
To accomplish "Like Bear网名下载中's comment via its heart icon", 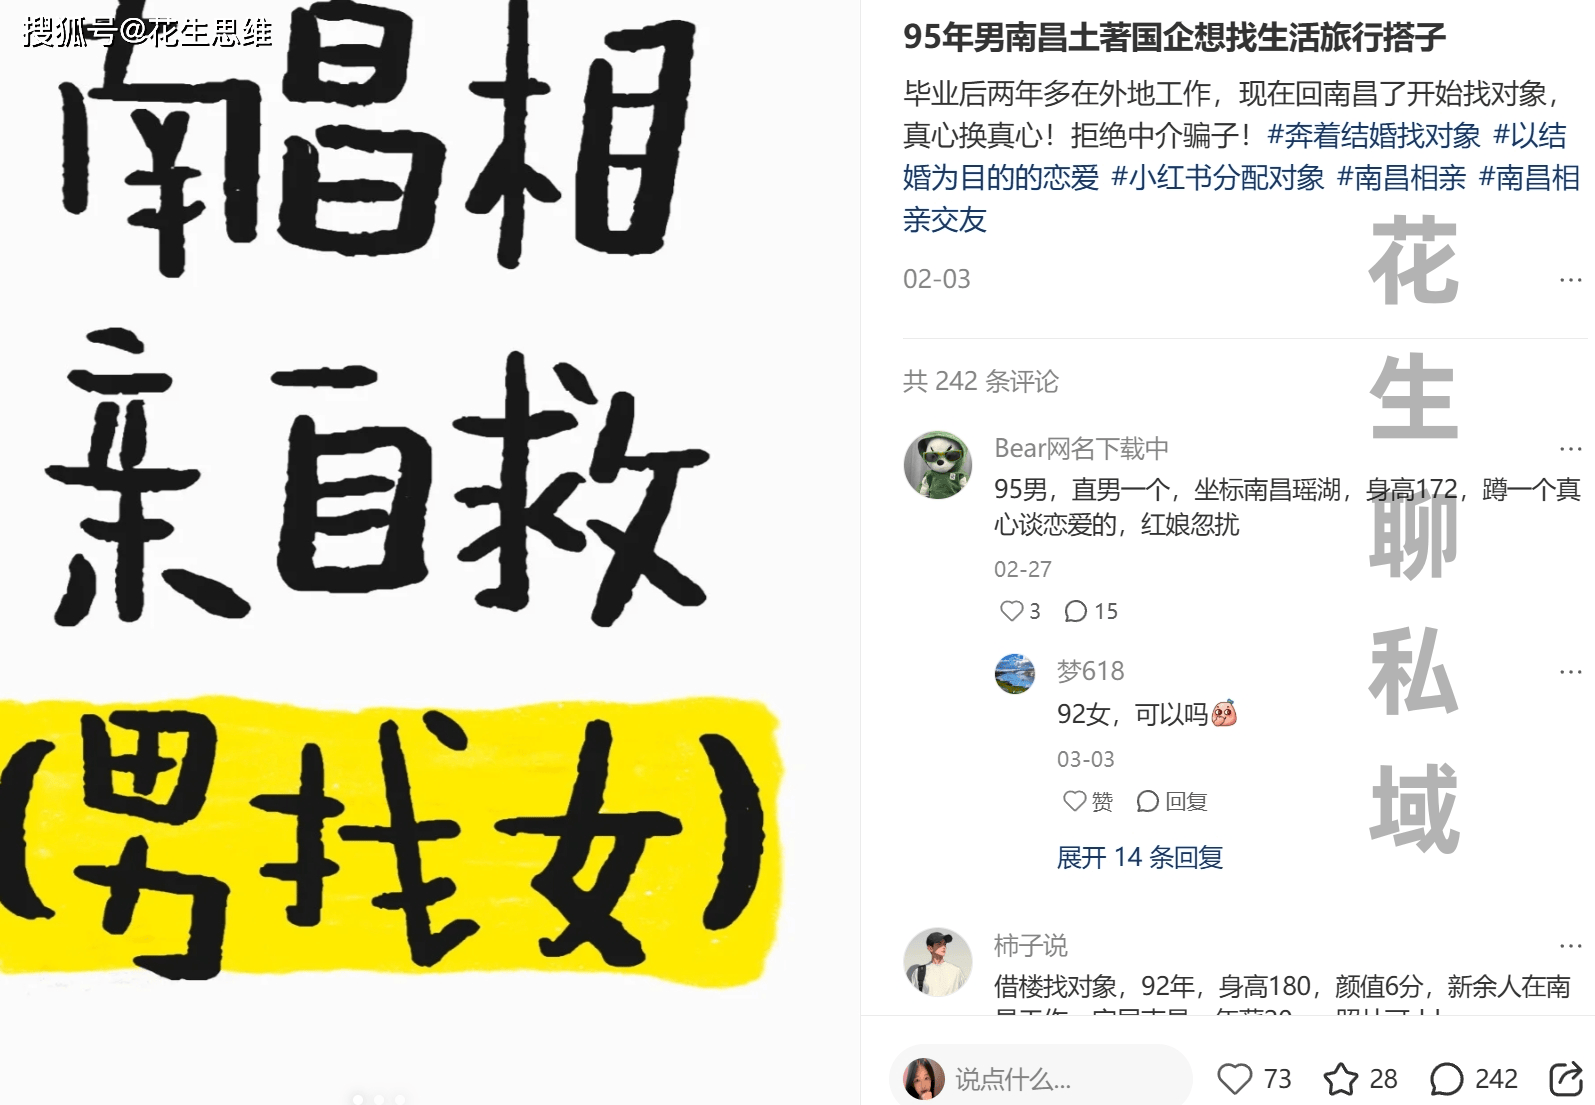I will tap(1011, 611).
